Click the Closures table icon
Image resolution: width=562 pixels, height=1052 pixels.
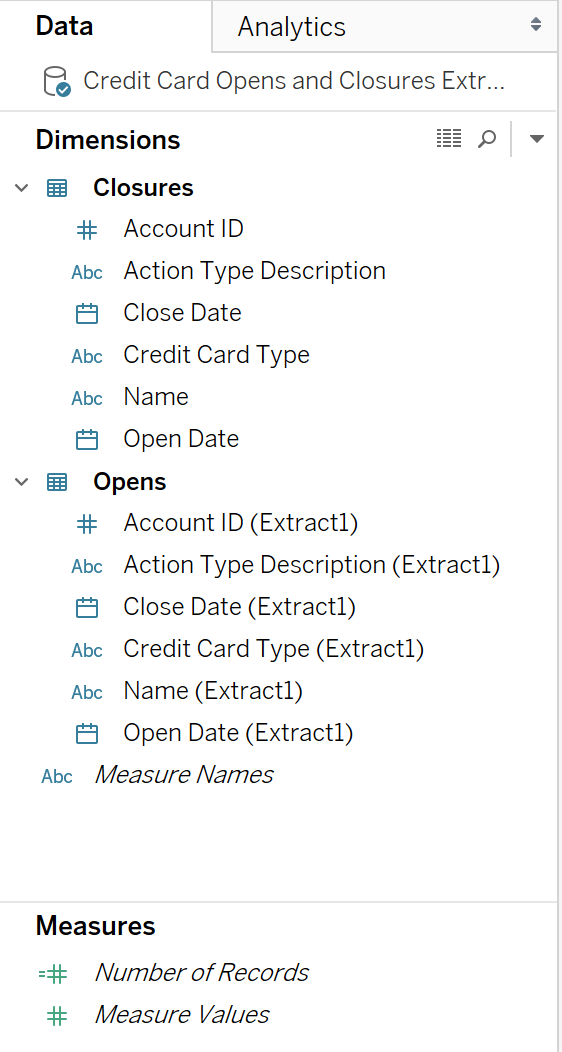[57, 189]
